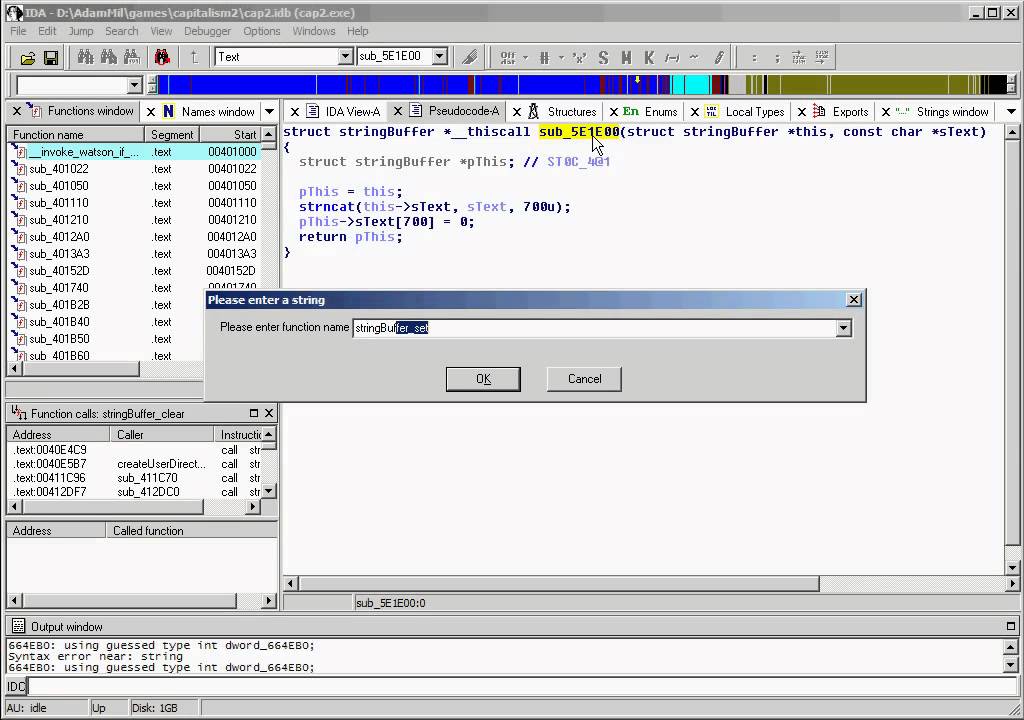Open the sub_5E1E00 function dropdown
This screenshot has width=1024, height=720.
click(x=440, y=57)
